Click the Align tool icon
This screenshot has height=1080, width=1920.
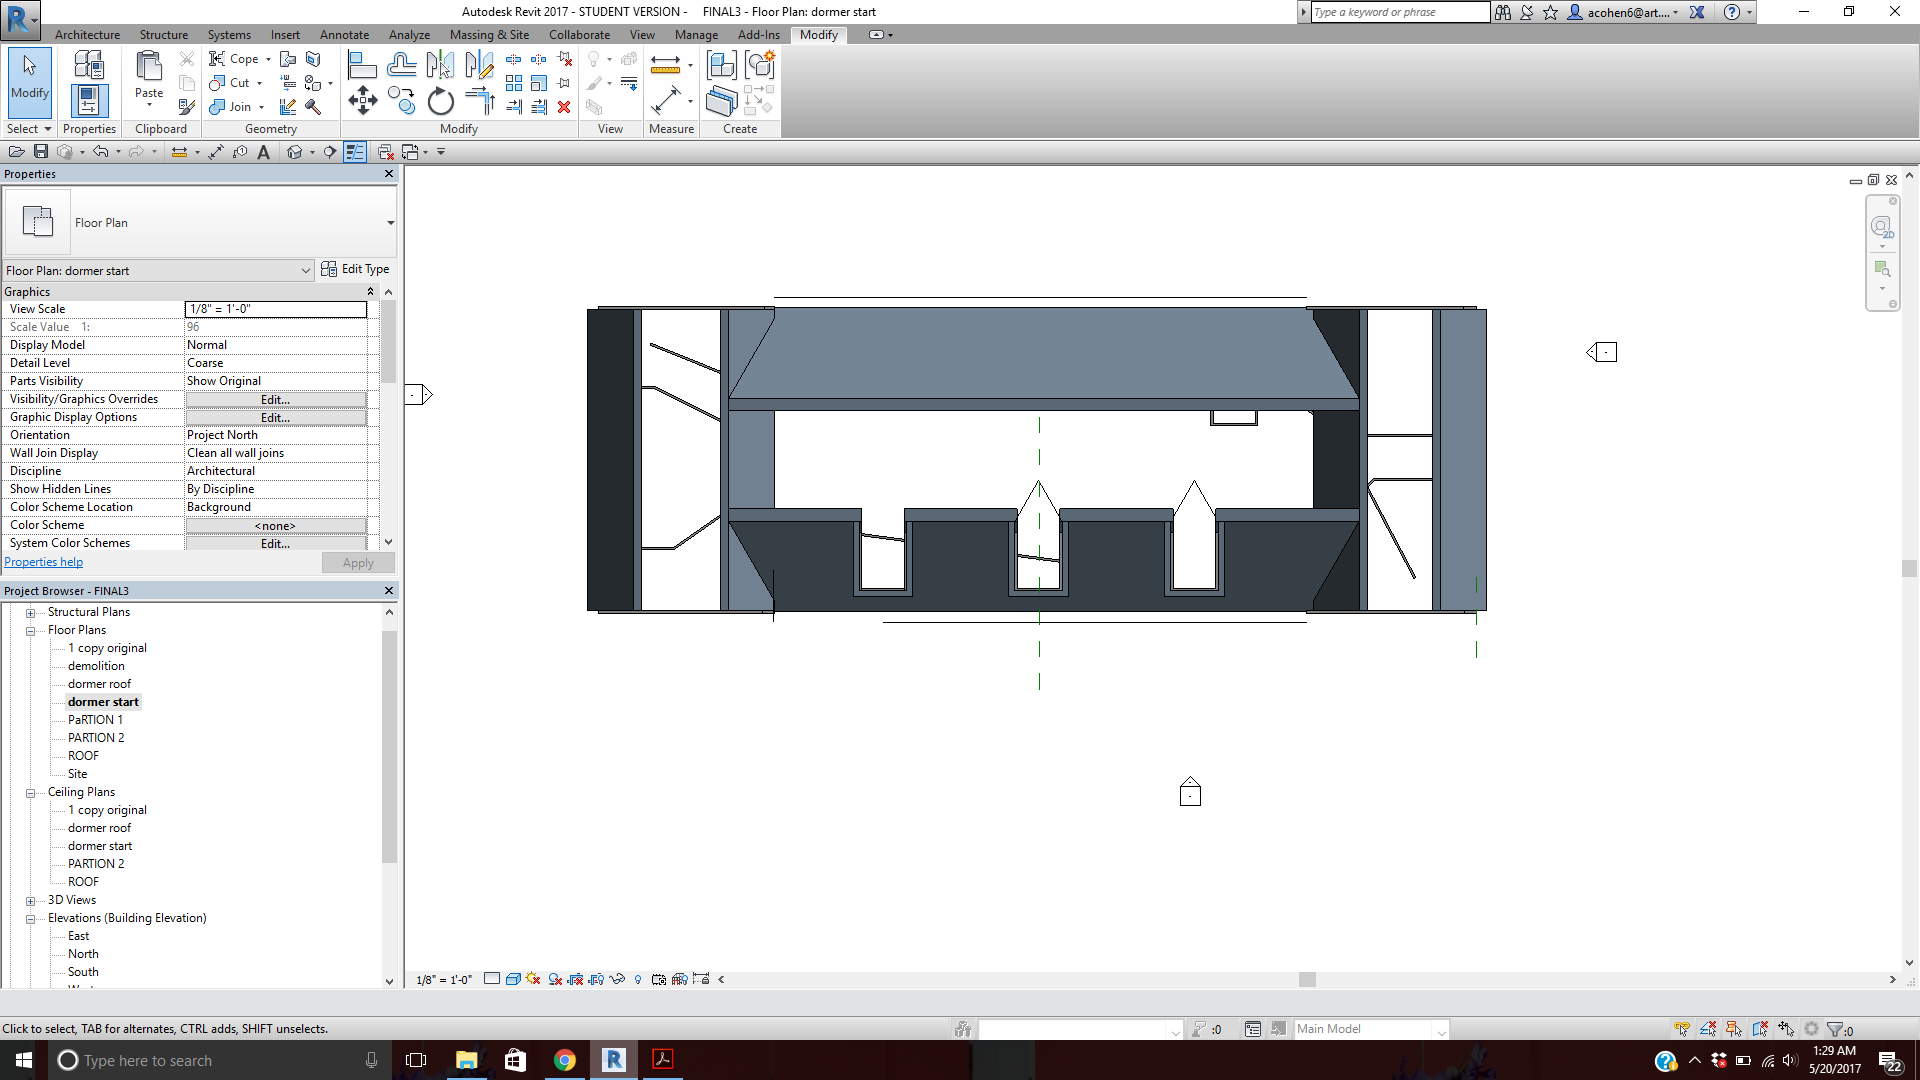point(362,66)
